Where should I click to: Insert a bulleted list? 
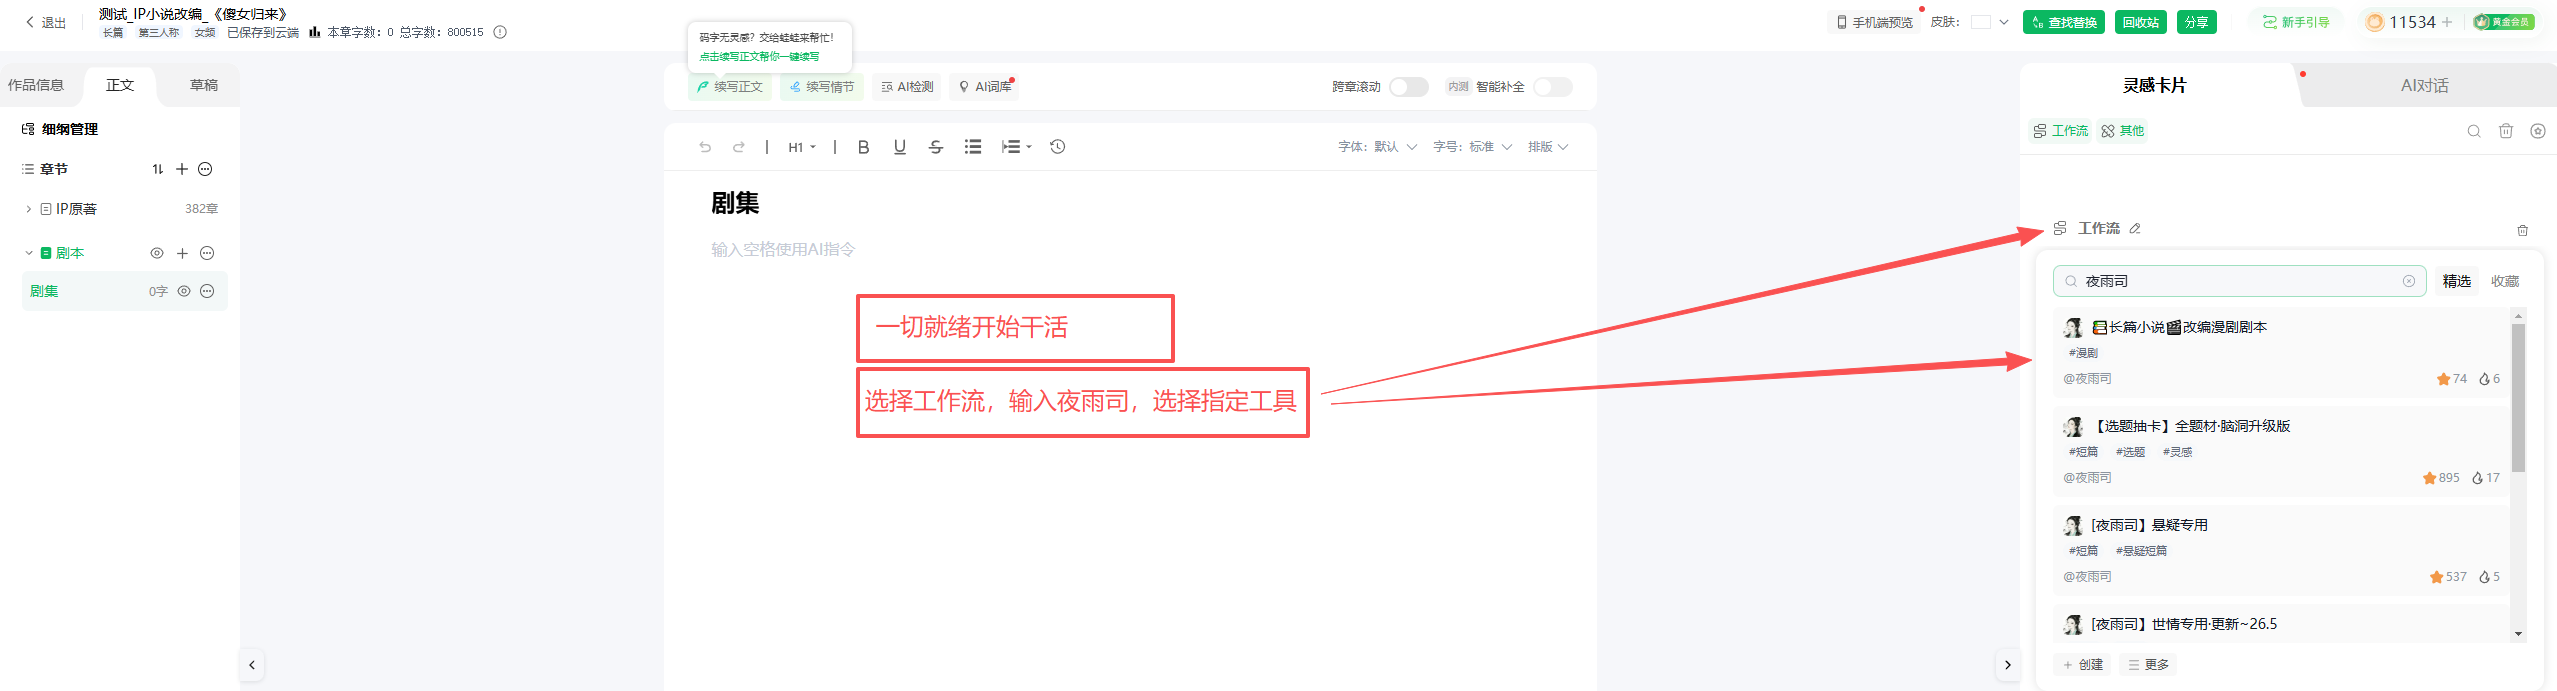click(973, 147)
